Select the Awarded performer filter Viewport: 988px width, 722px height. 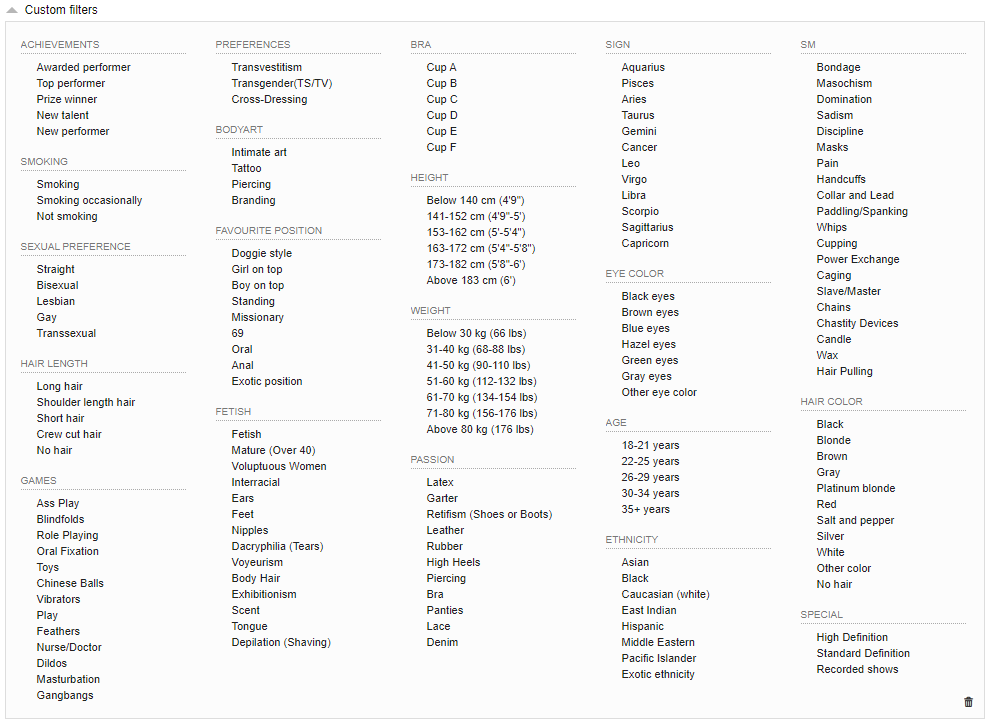(x=83, y=68)
